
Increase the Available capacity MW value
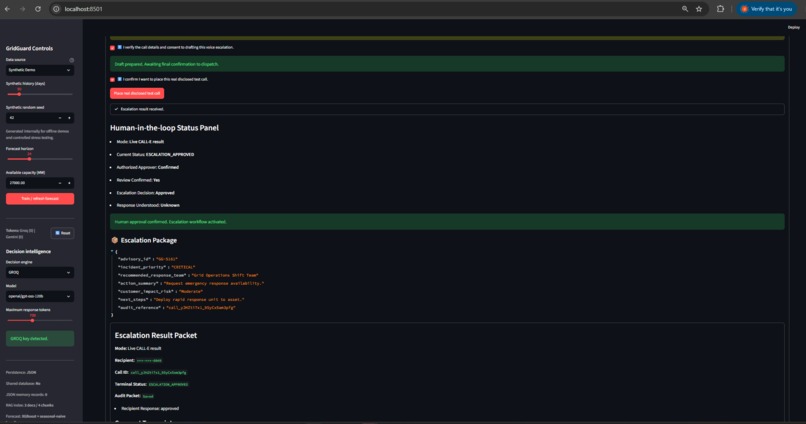tap(69, 183)
